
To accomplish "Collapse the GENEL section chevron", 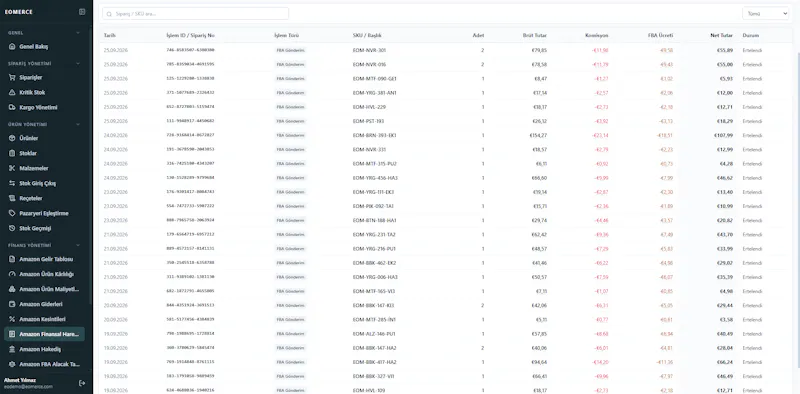I will pos(78,33).
